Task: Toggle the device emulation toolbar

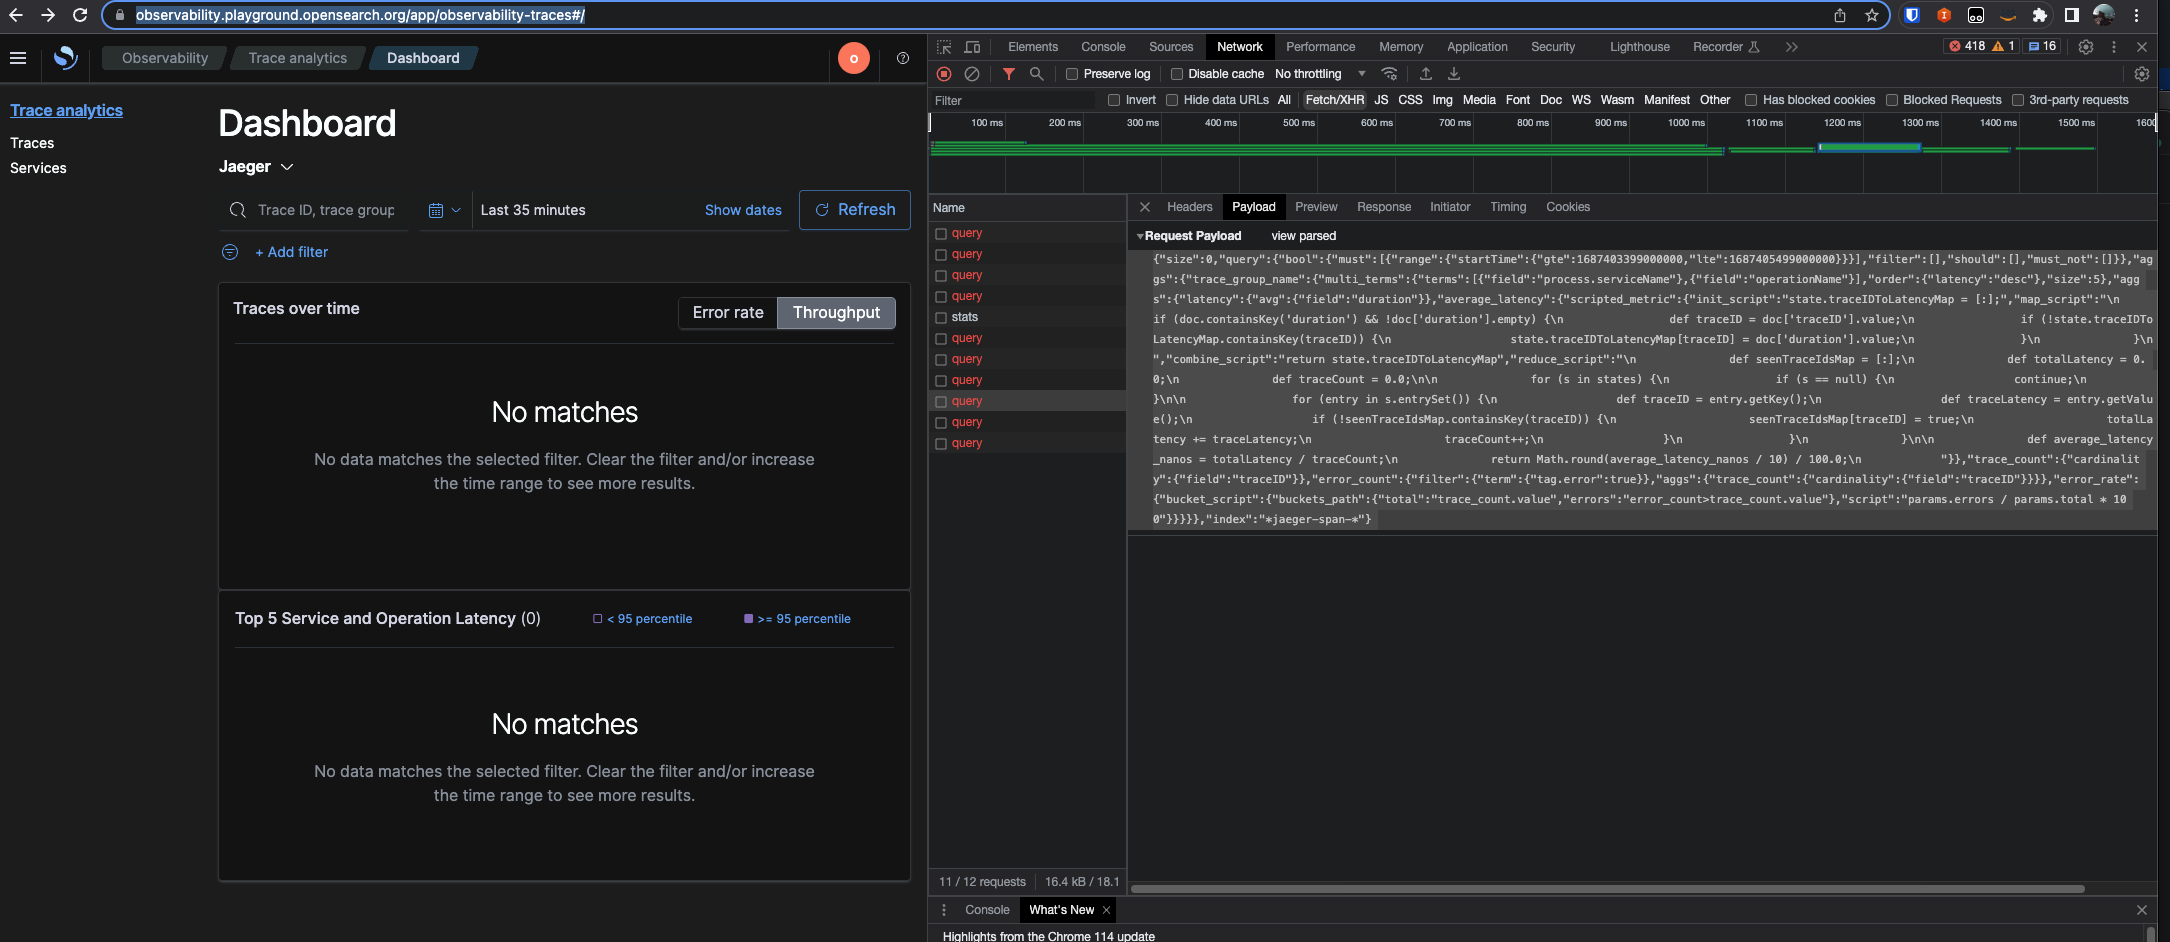Action: [972, 47]
